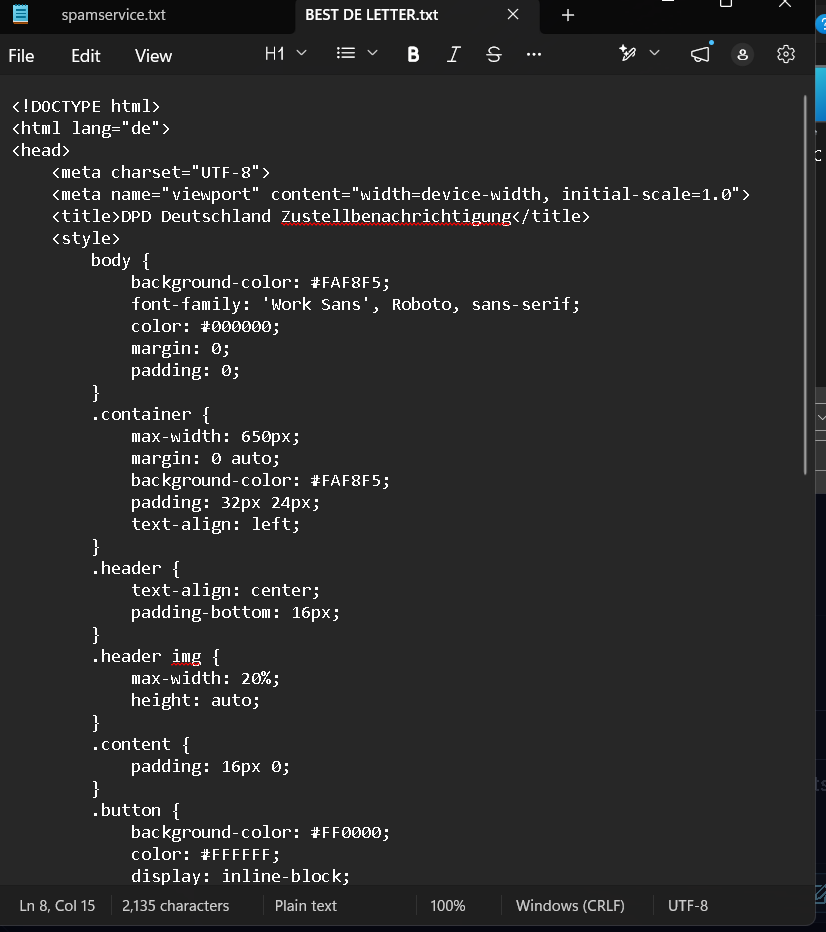Open the account profile icon
This screenshot has height=932, width=826.
pos(742,55)
